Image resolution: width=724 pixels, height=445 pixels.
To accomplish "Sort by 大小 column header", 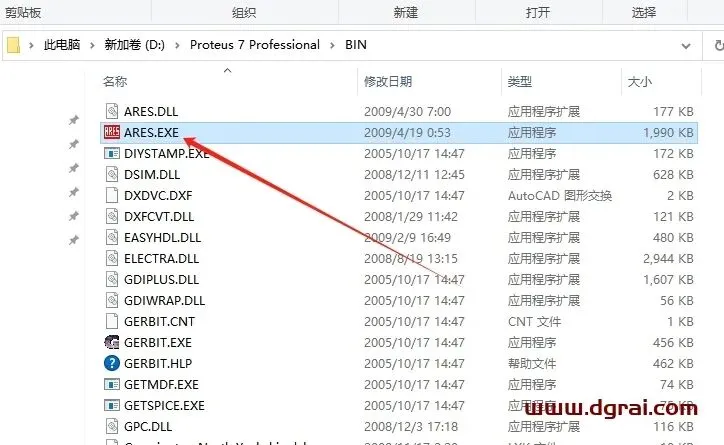I will point(640,82).
